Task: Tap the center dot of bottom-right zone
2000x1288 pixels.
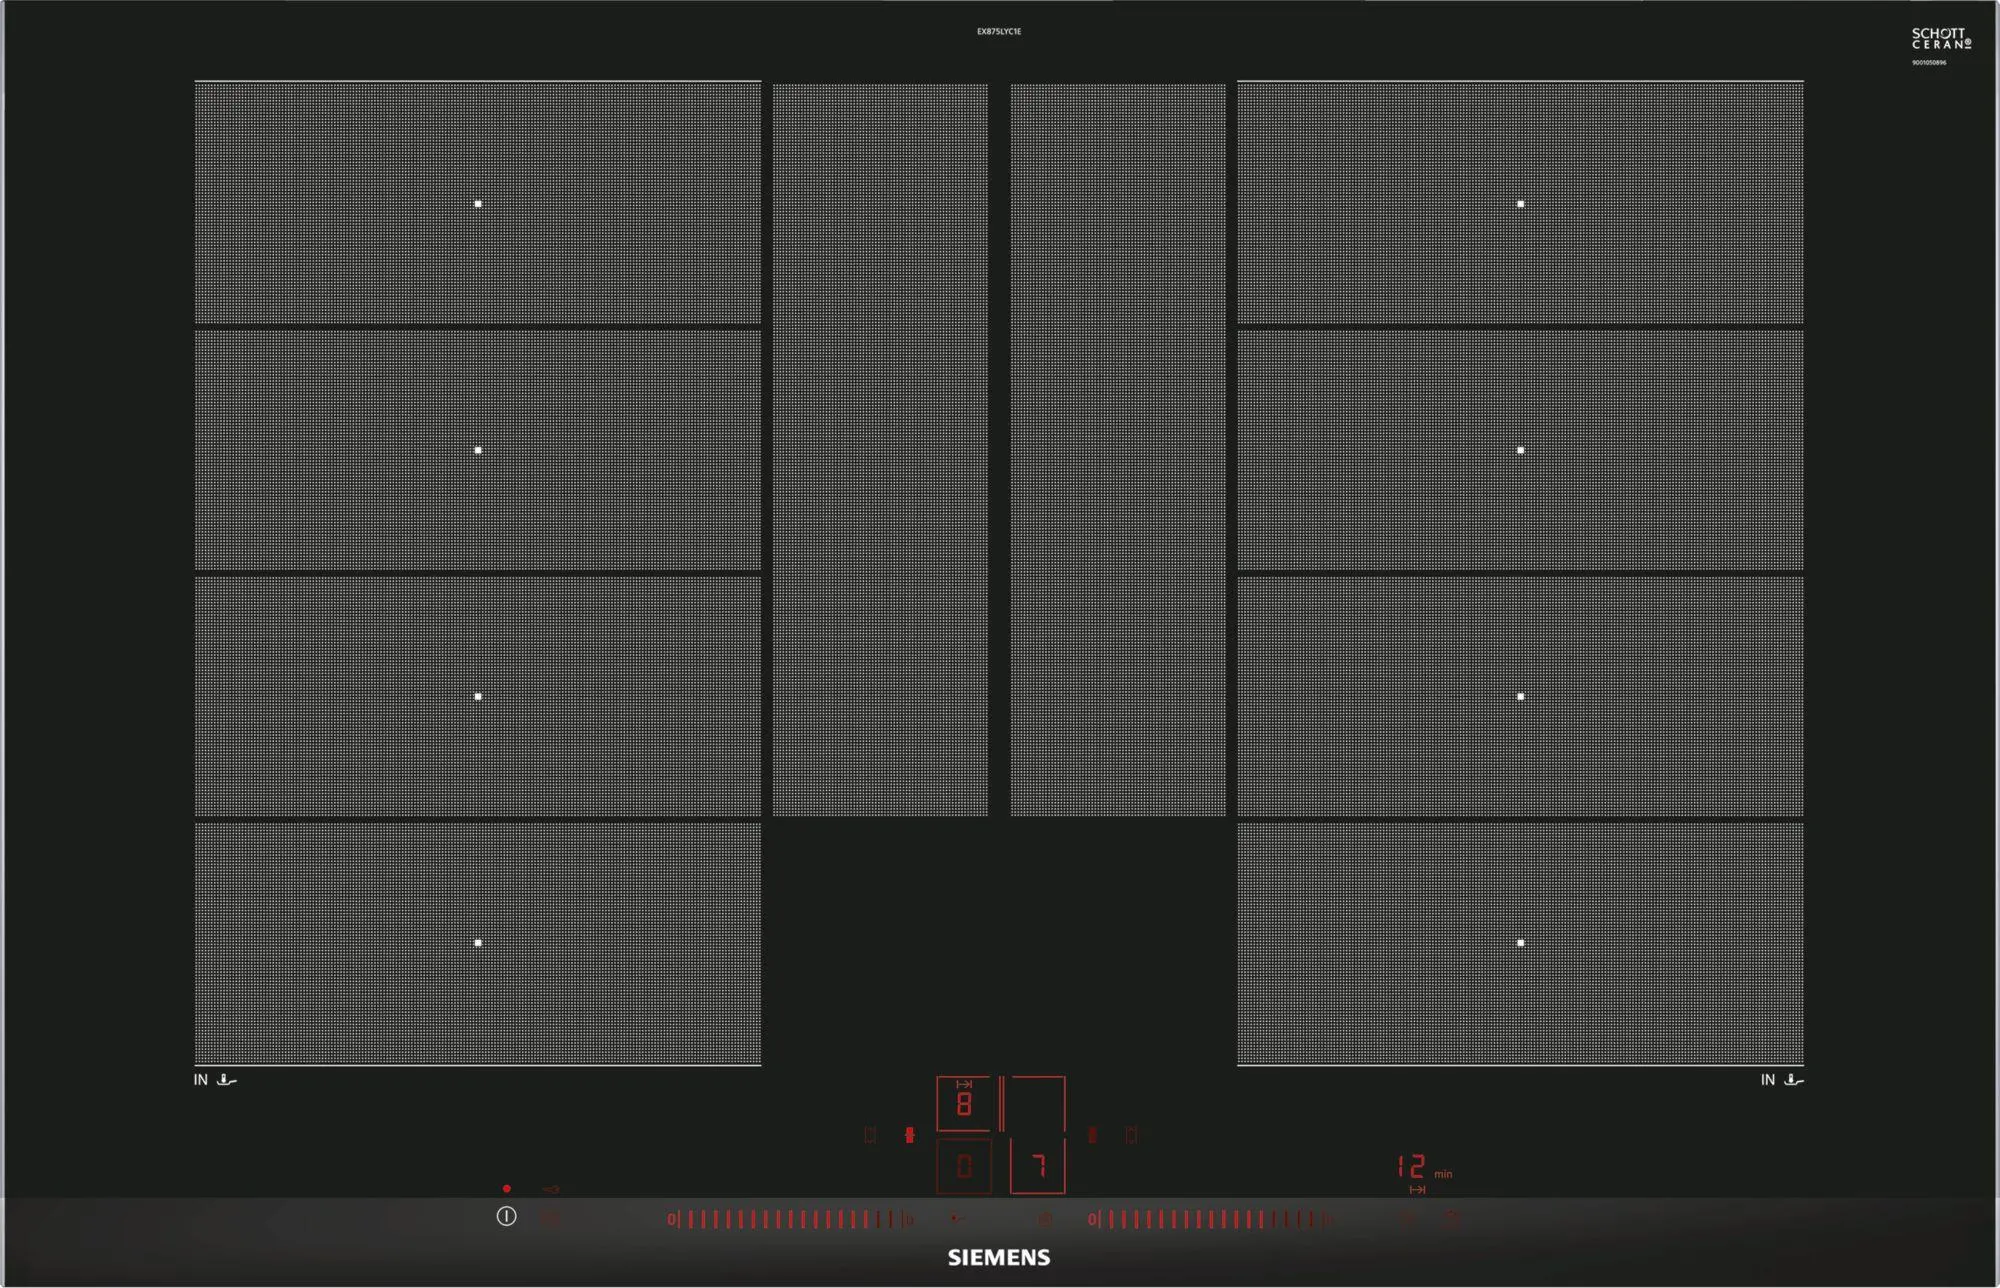Action: pyautogui.click(x=1520, y=943)
